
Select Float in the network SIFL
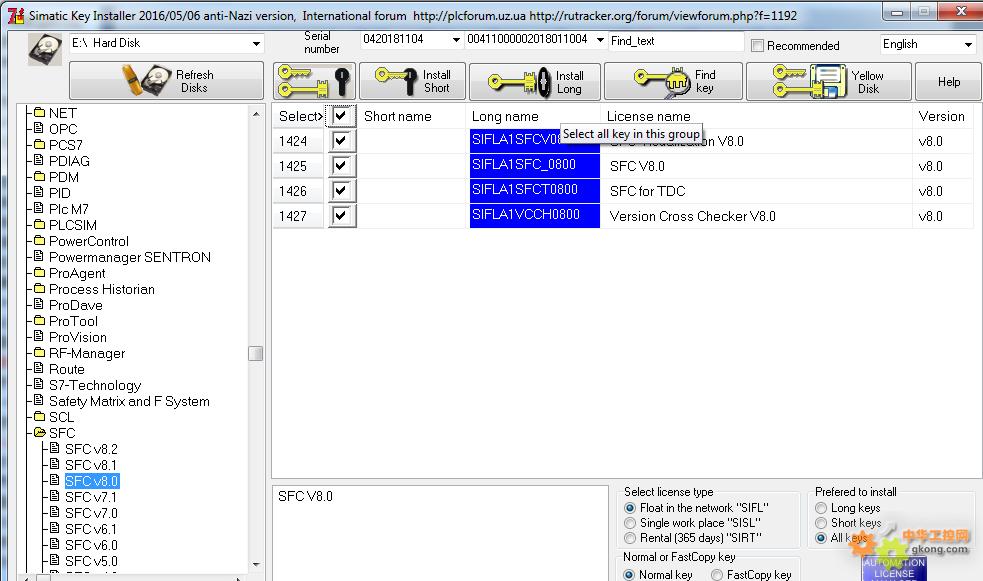pyautogui.click(x=630, y=508)
